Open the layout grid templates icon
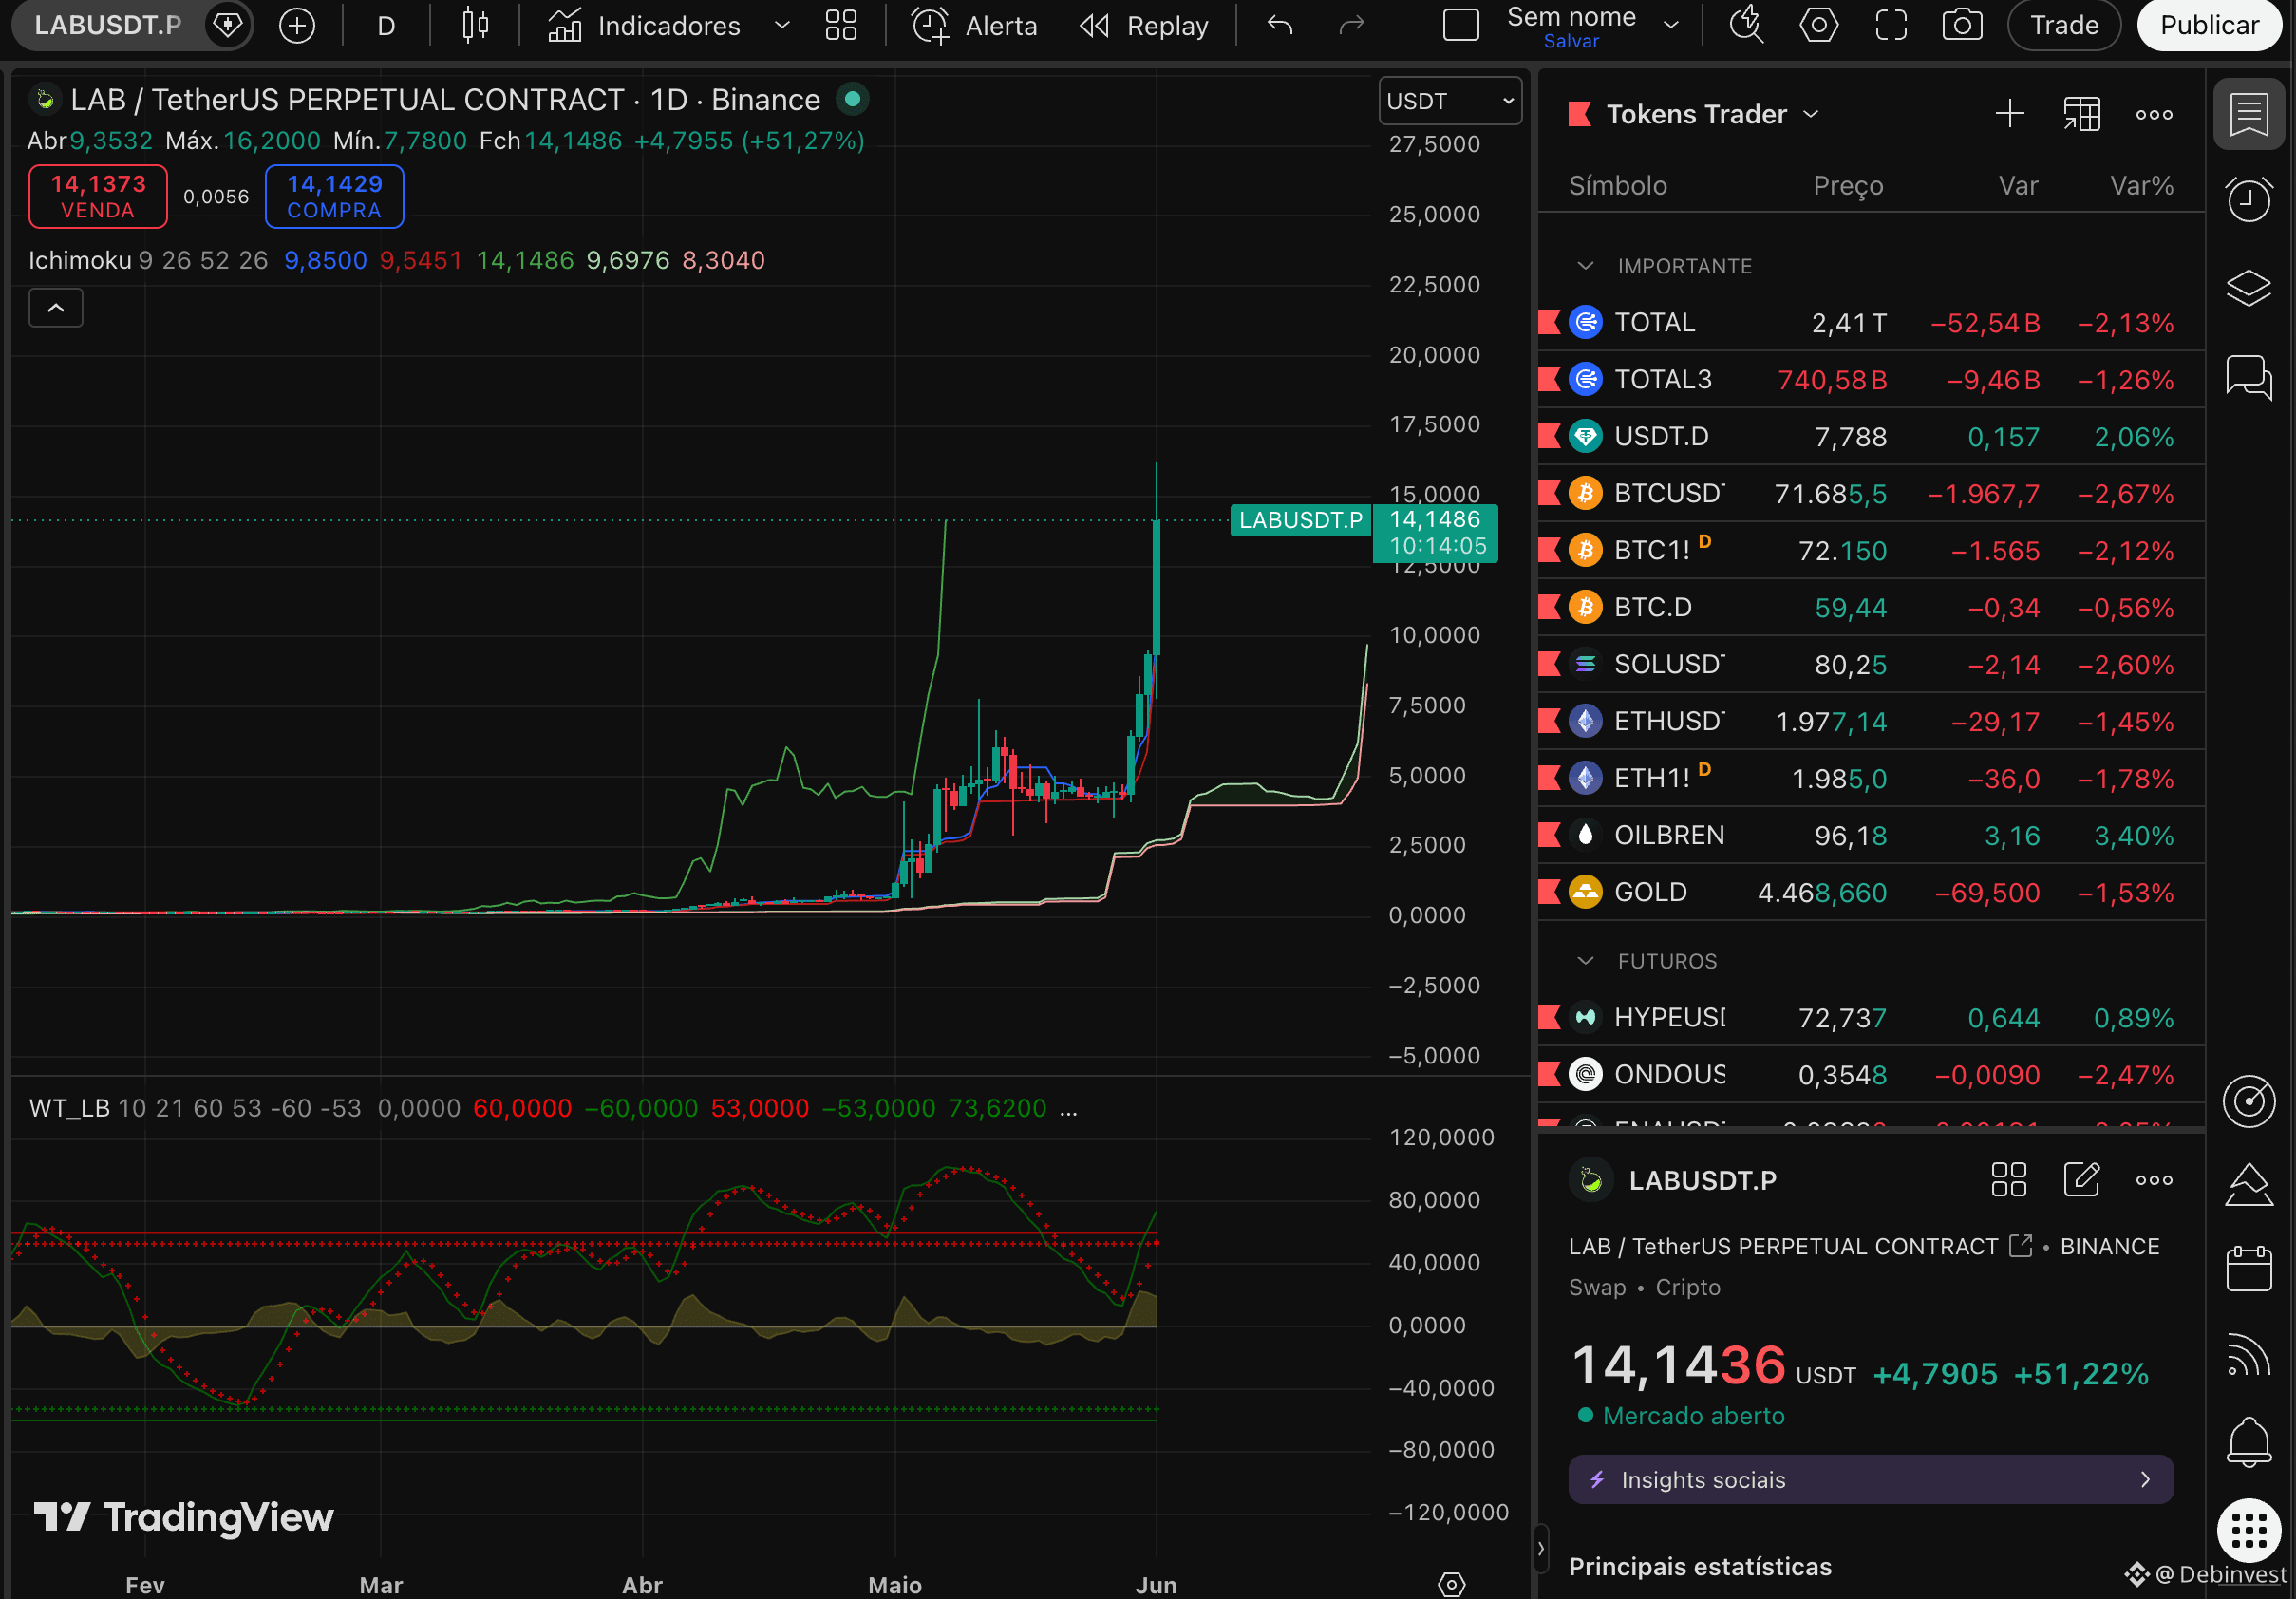The height and width of the screenshot is (1599, 2296). coord(841,25)
